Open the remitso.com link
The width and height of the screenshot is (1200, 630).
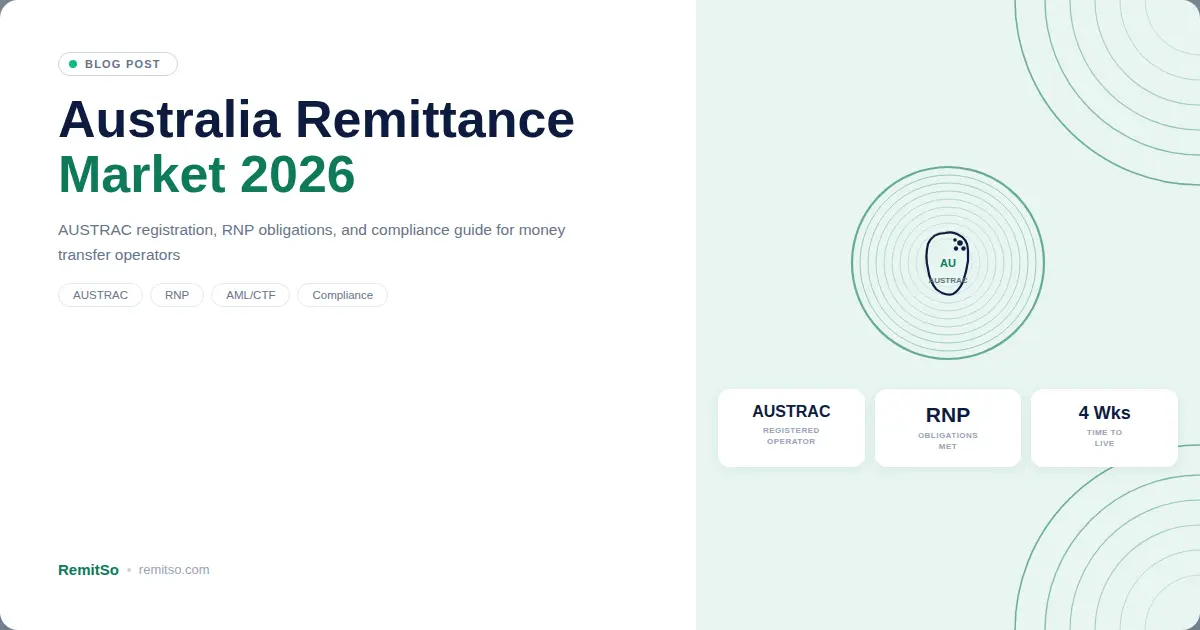coord(174,570)
